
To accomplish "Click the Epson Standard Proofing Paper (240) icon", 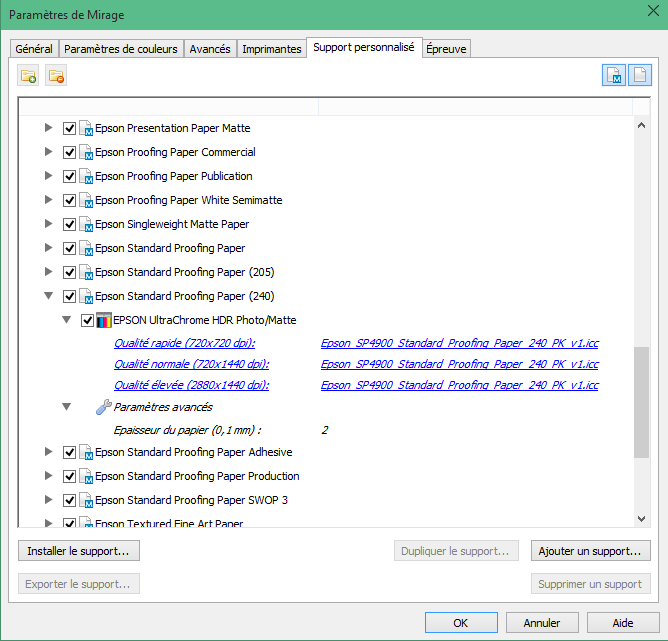I will click(86, 296).
